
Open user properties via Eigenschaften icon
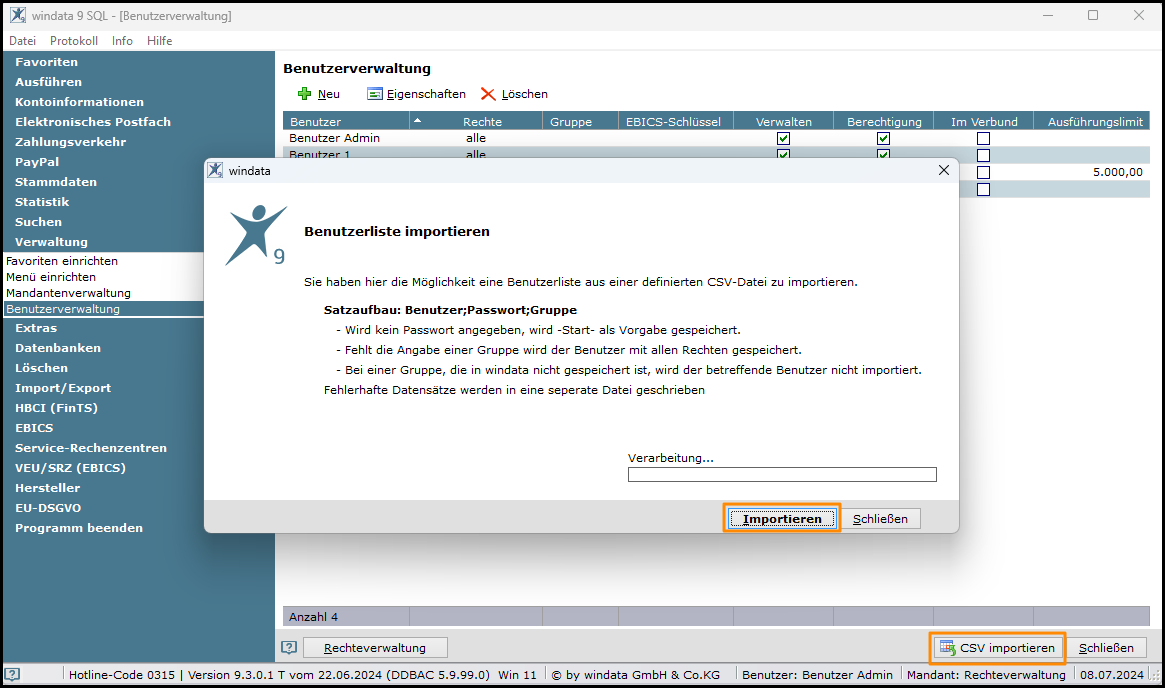tap(374, 94)
